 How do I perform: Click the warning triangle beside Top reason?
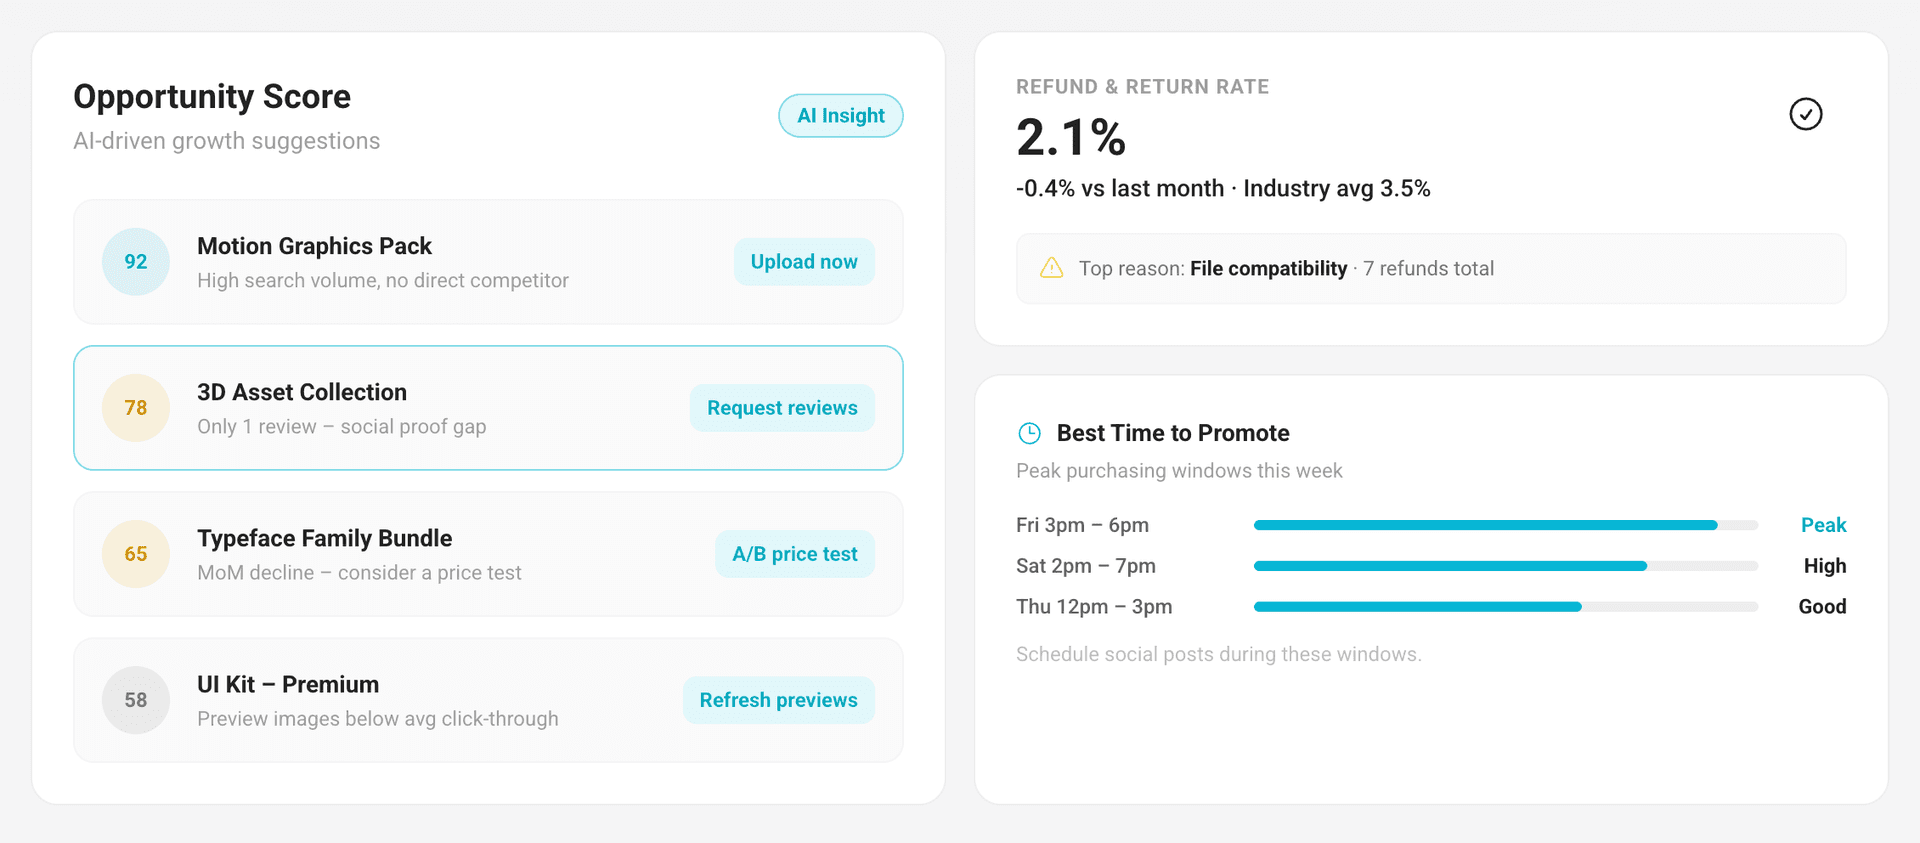1051,268
